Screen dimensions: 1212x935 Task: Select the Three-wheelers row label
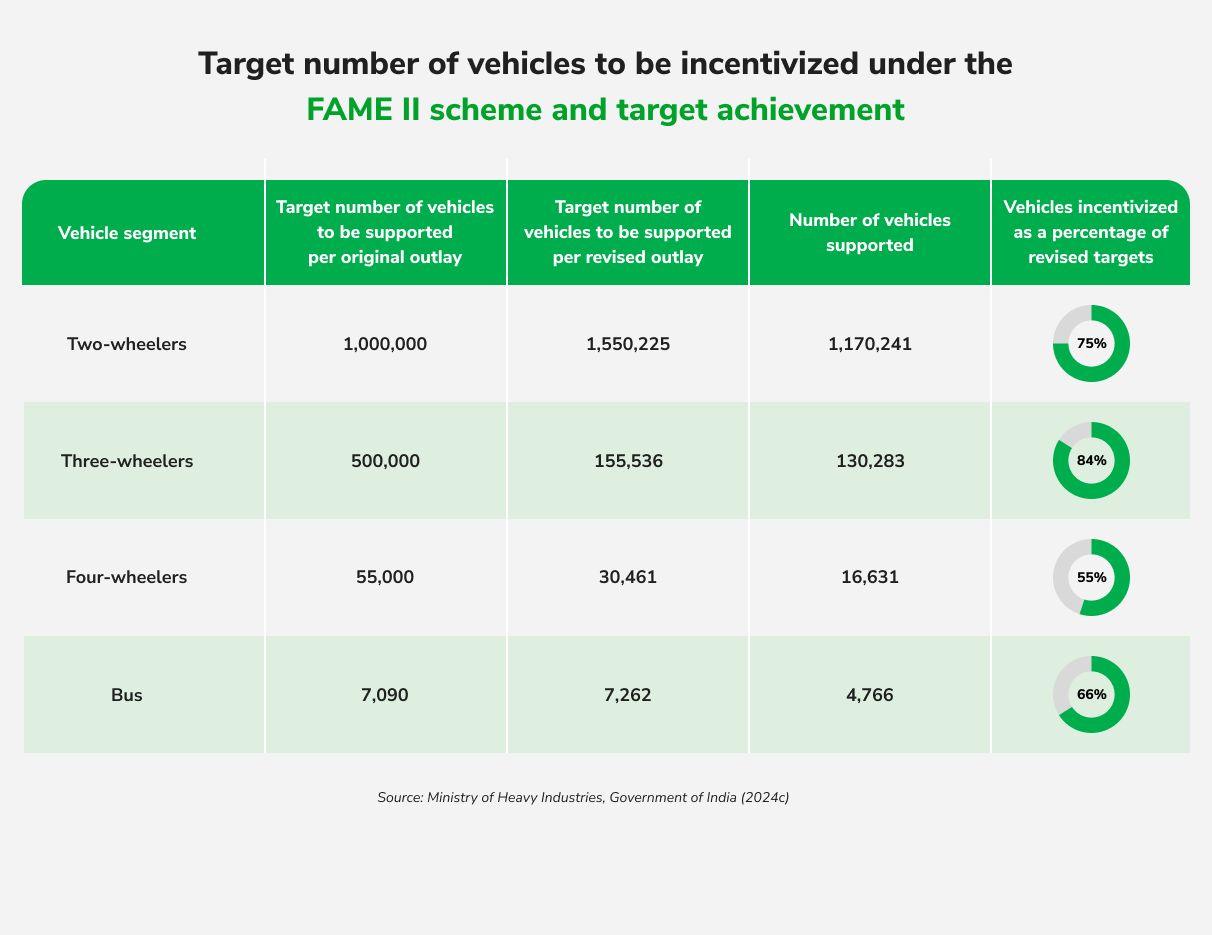click(x=127, y=461)
